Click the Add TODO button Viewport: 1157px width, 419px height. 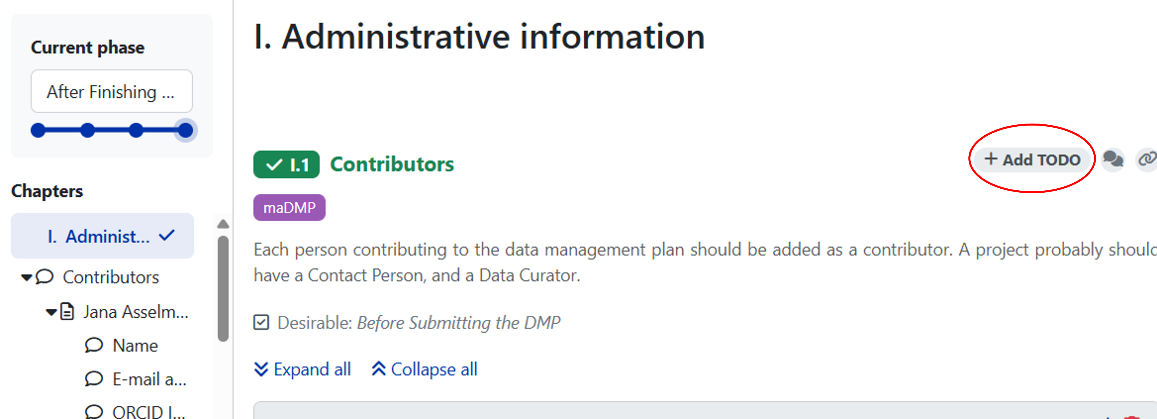1032,160
